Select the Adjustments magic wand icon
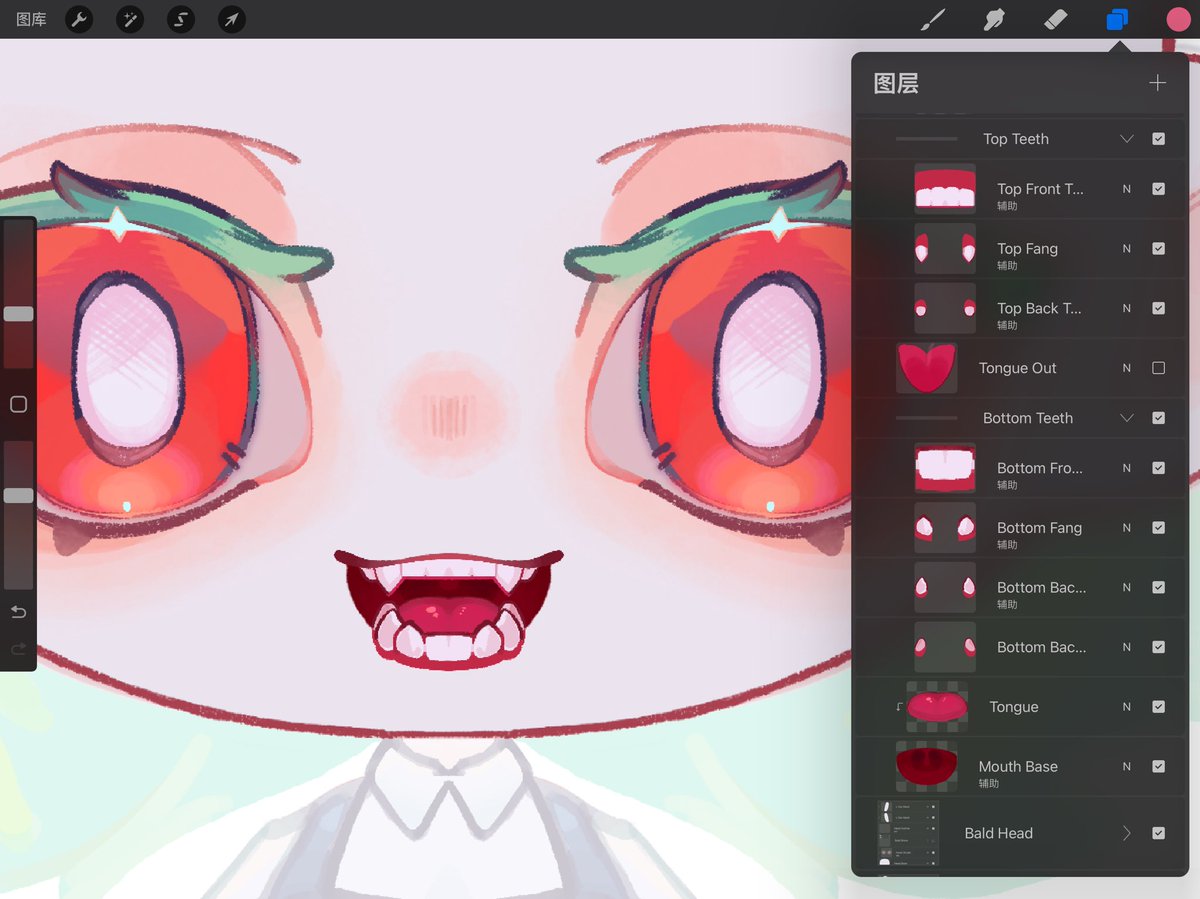 pos(129,19)
